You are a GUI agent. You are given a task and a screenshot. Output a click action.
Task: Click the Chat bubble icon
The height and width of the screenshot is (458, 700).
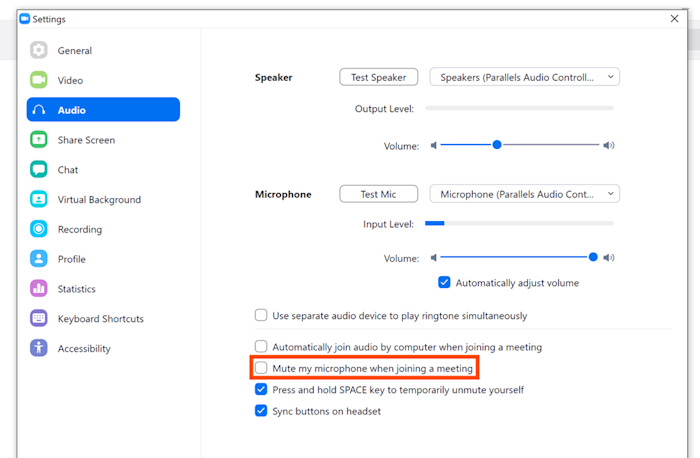[x=39, y=170]
